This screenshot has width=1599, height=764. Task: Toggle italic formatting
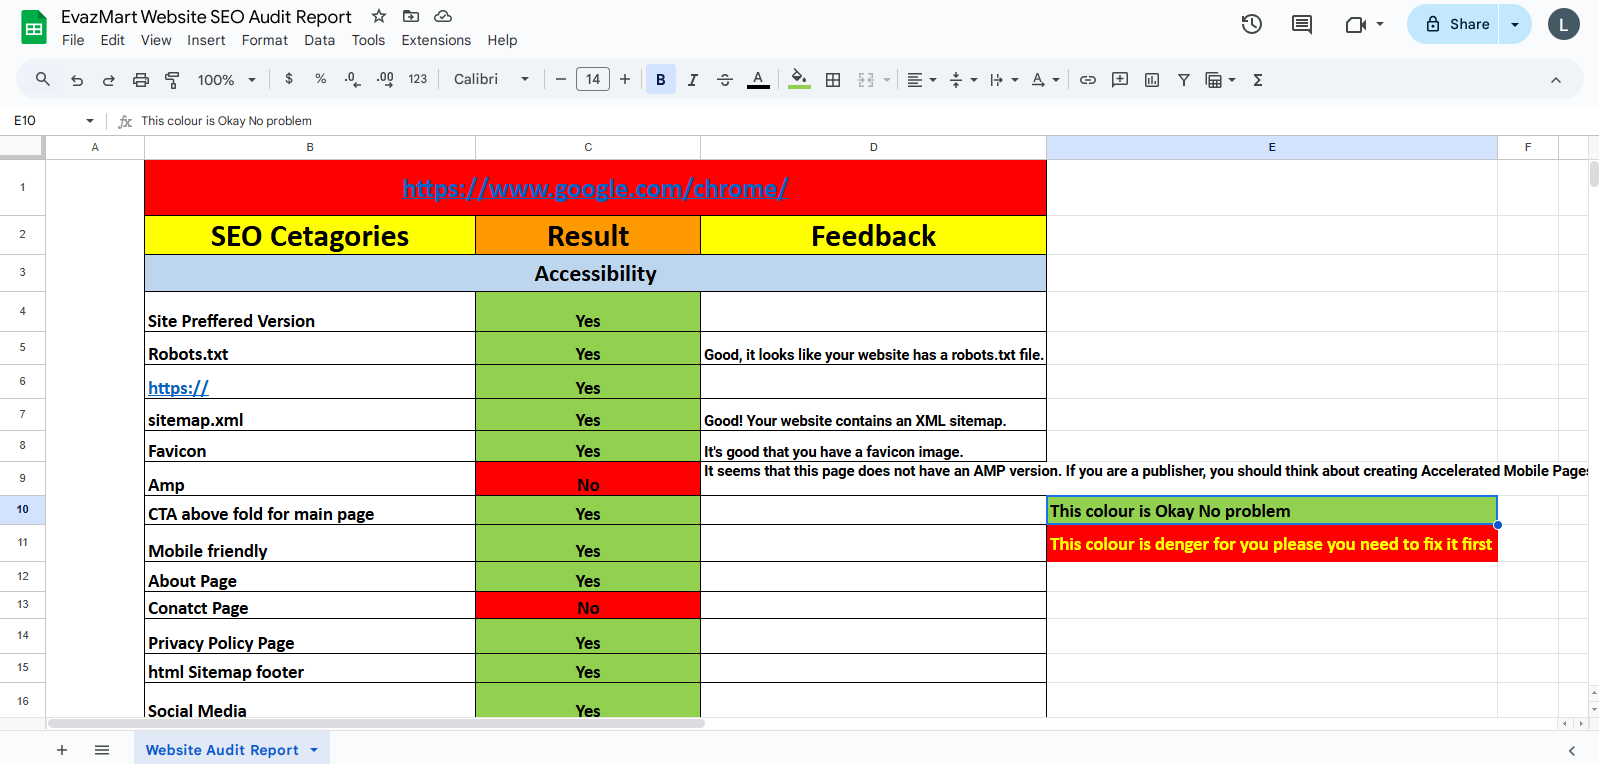[x=692, y=80]
